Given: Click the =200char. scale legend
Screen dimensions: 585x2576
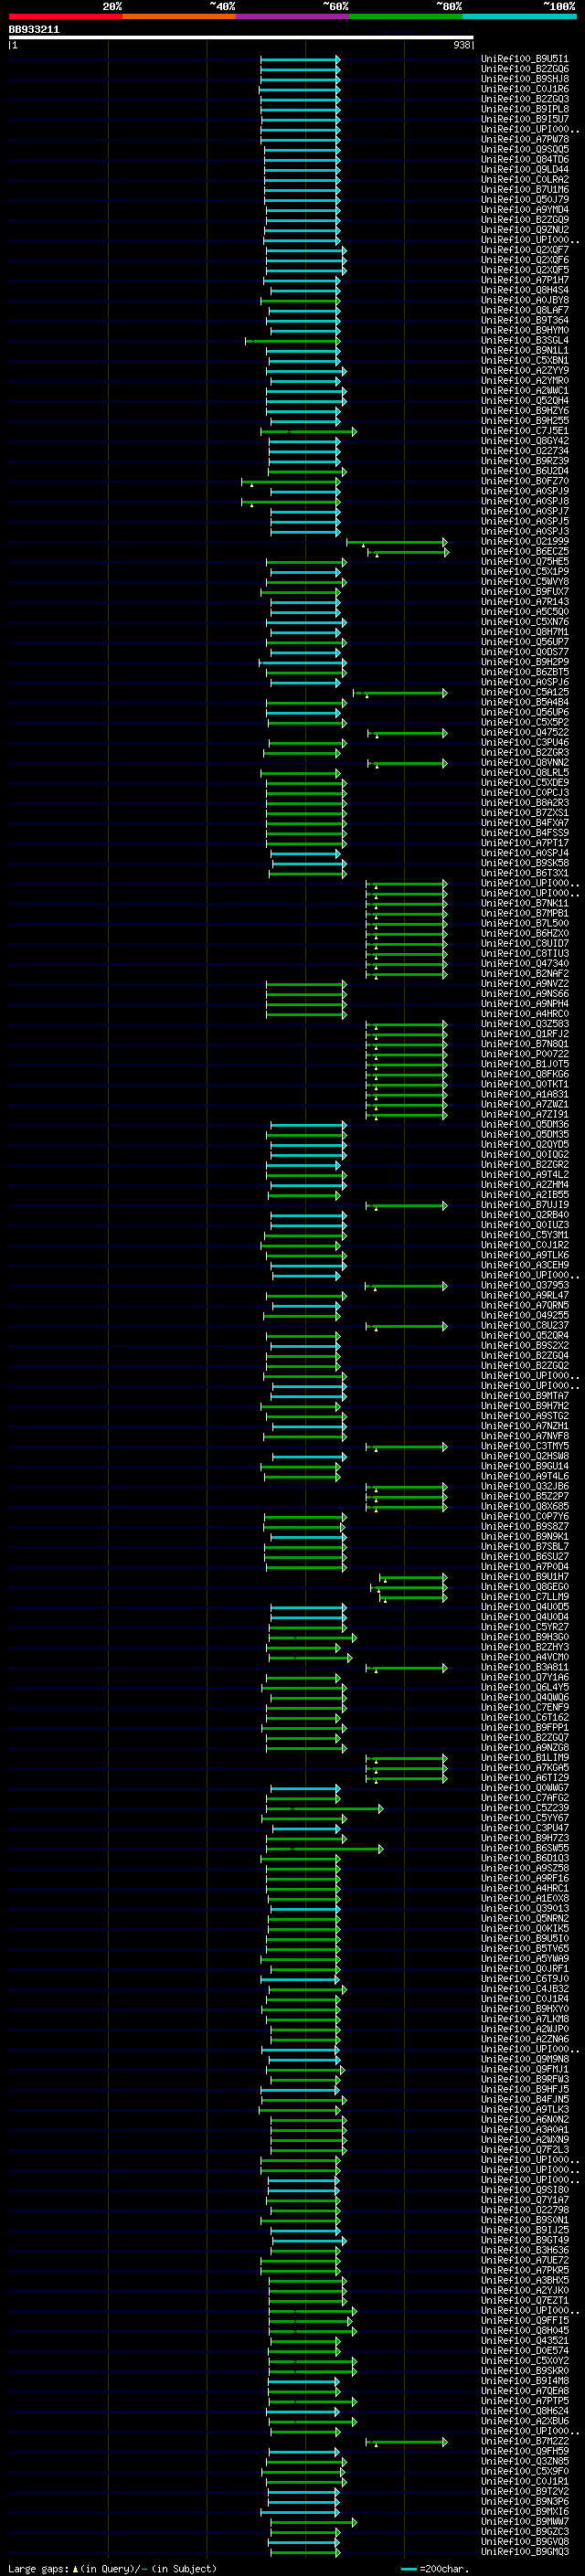Looking at the screenshot, I should point(434,2569).
